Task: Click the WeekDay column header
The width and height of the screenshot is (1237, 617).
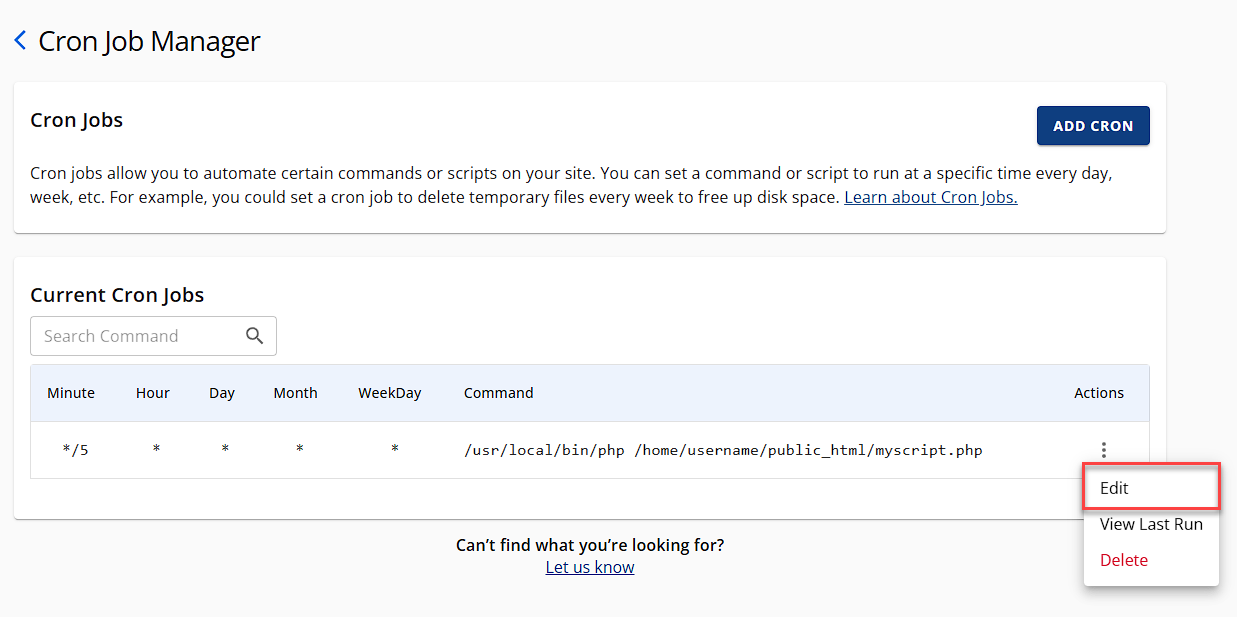Action: pos(390,393)
